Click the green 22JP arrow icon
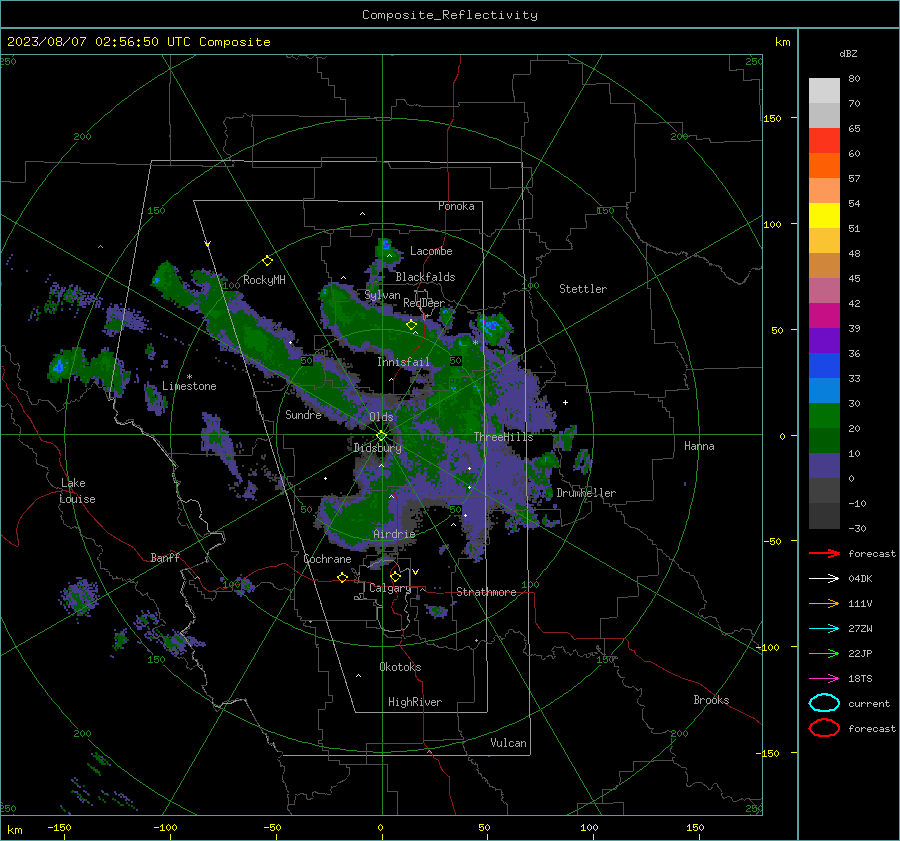Screen dimensions: 900x841 click(x=824, y=653)
